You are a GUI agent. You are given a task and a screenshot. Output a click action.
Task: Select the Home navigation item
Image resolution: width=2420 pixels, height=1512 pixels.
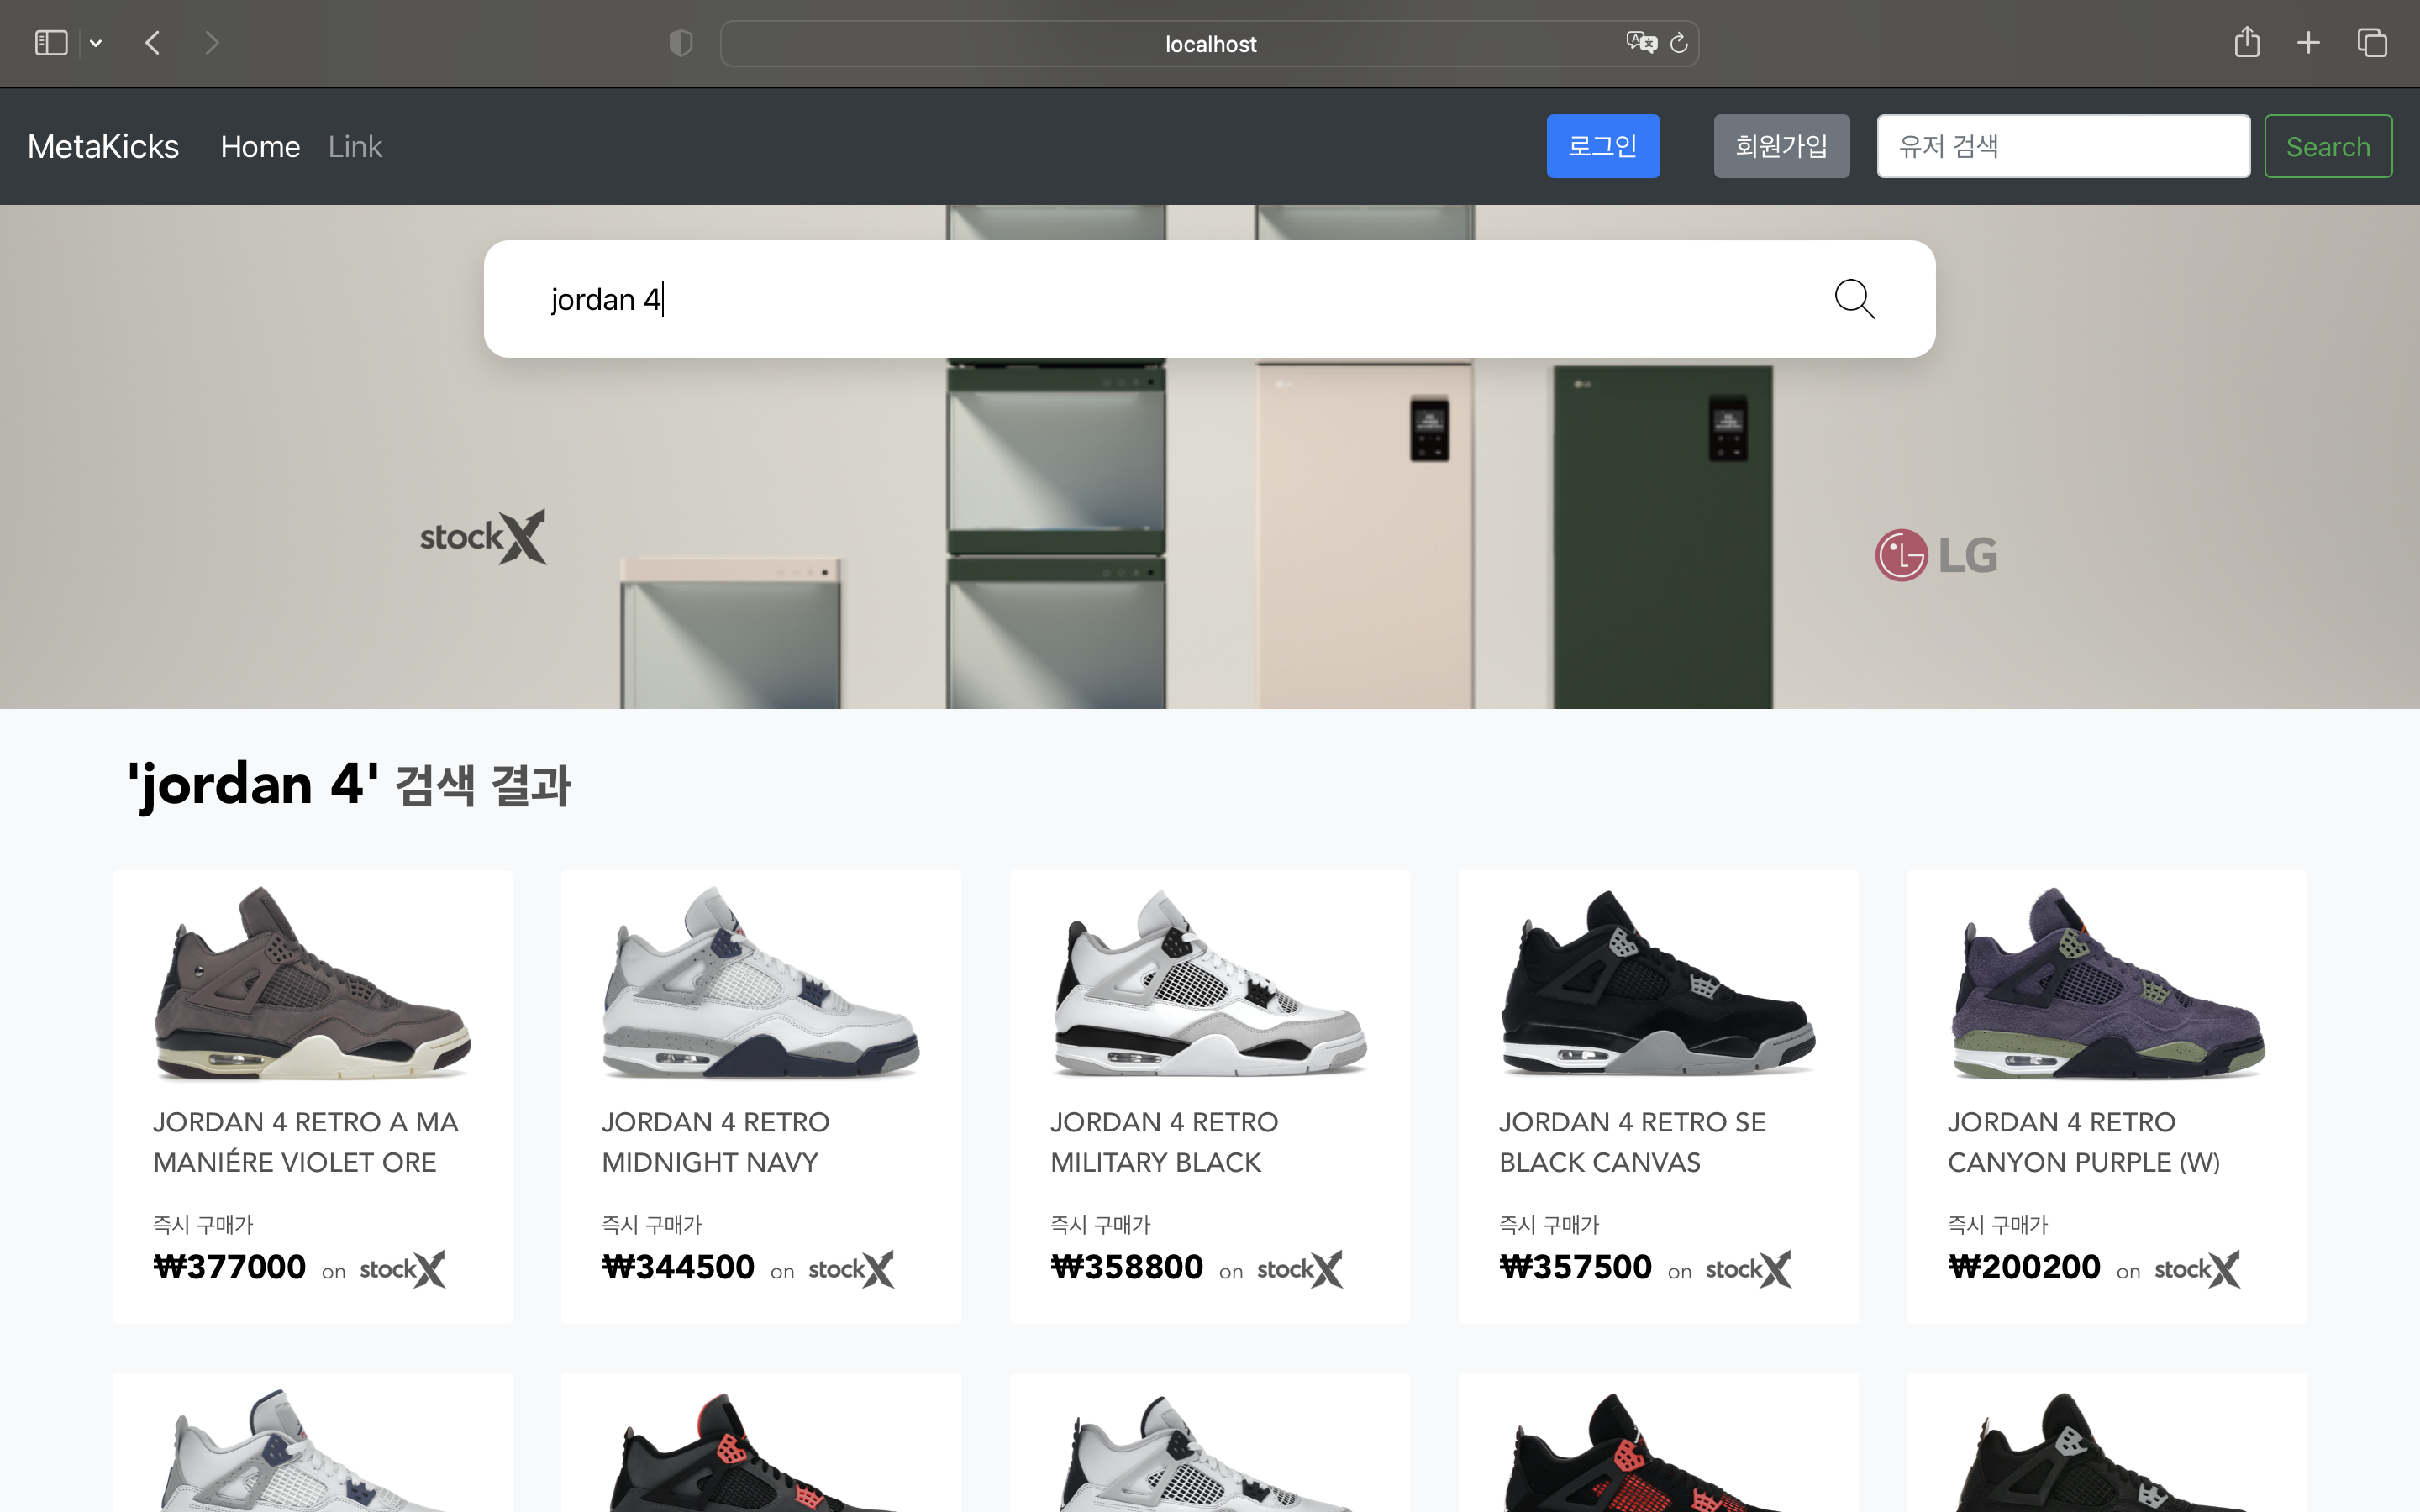260,146
